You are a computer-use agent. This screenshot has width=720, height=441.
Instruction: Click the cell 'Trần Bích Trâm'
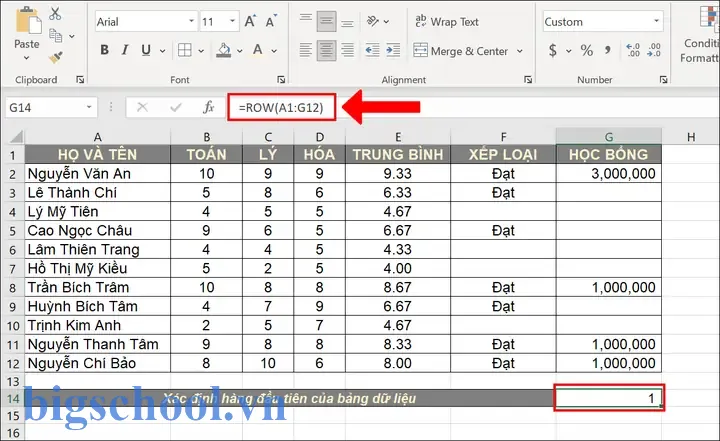click(x=97, y=287)
